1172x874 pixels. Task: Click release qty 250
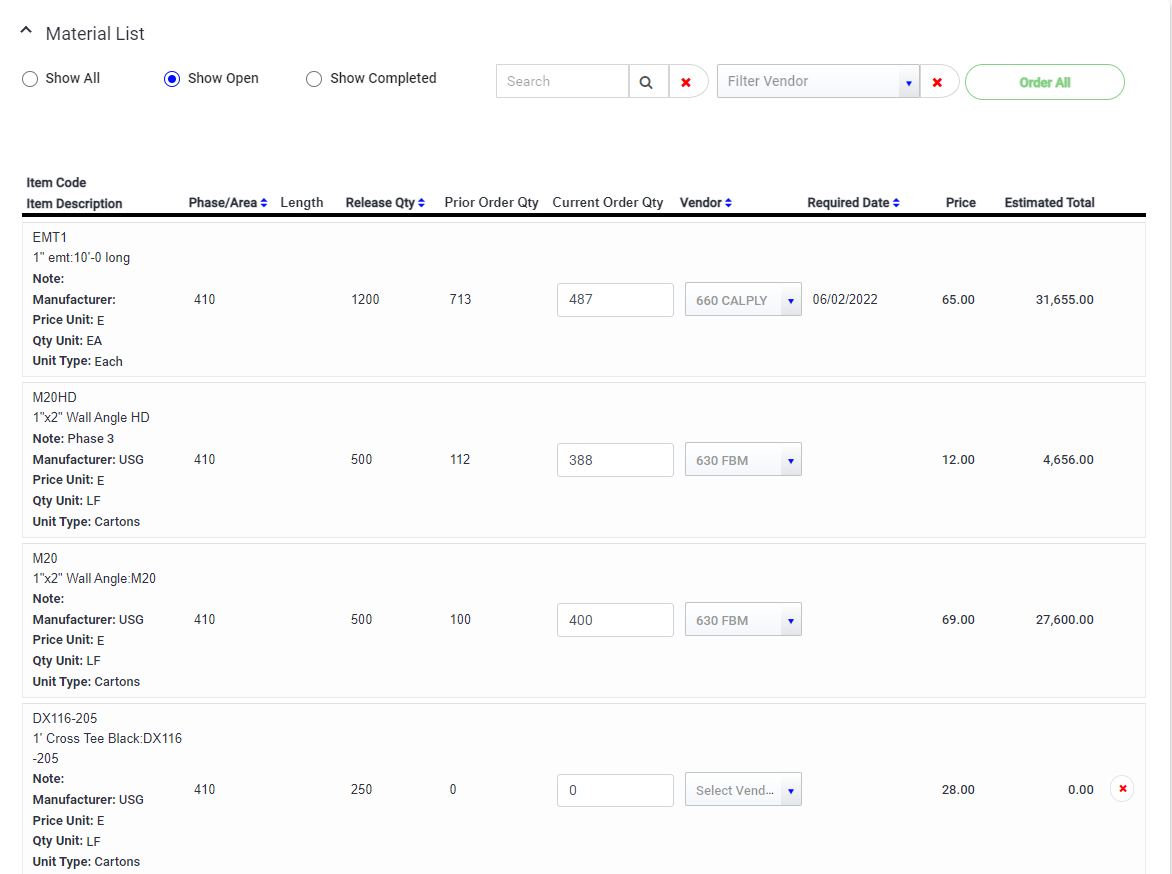[362, 790]
